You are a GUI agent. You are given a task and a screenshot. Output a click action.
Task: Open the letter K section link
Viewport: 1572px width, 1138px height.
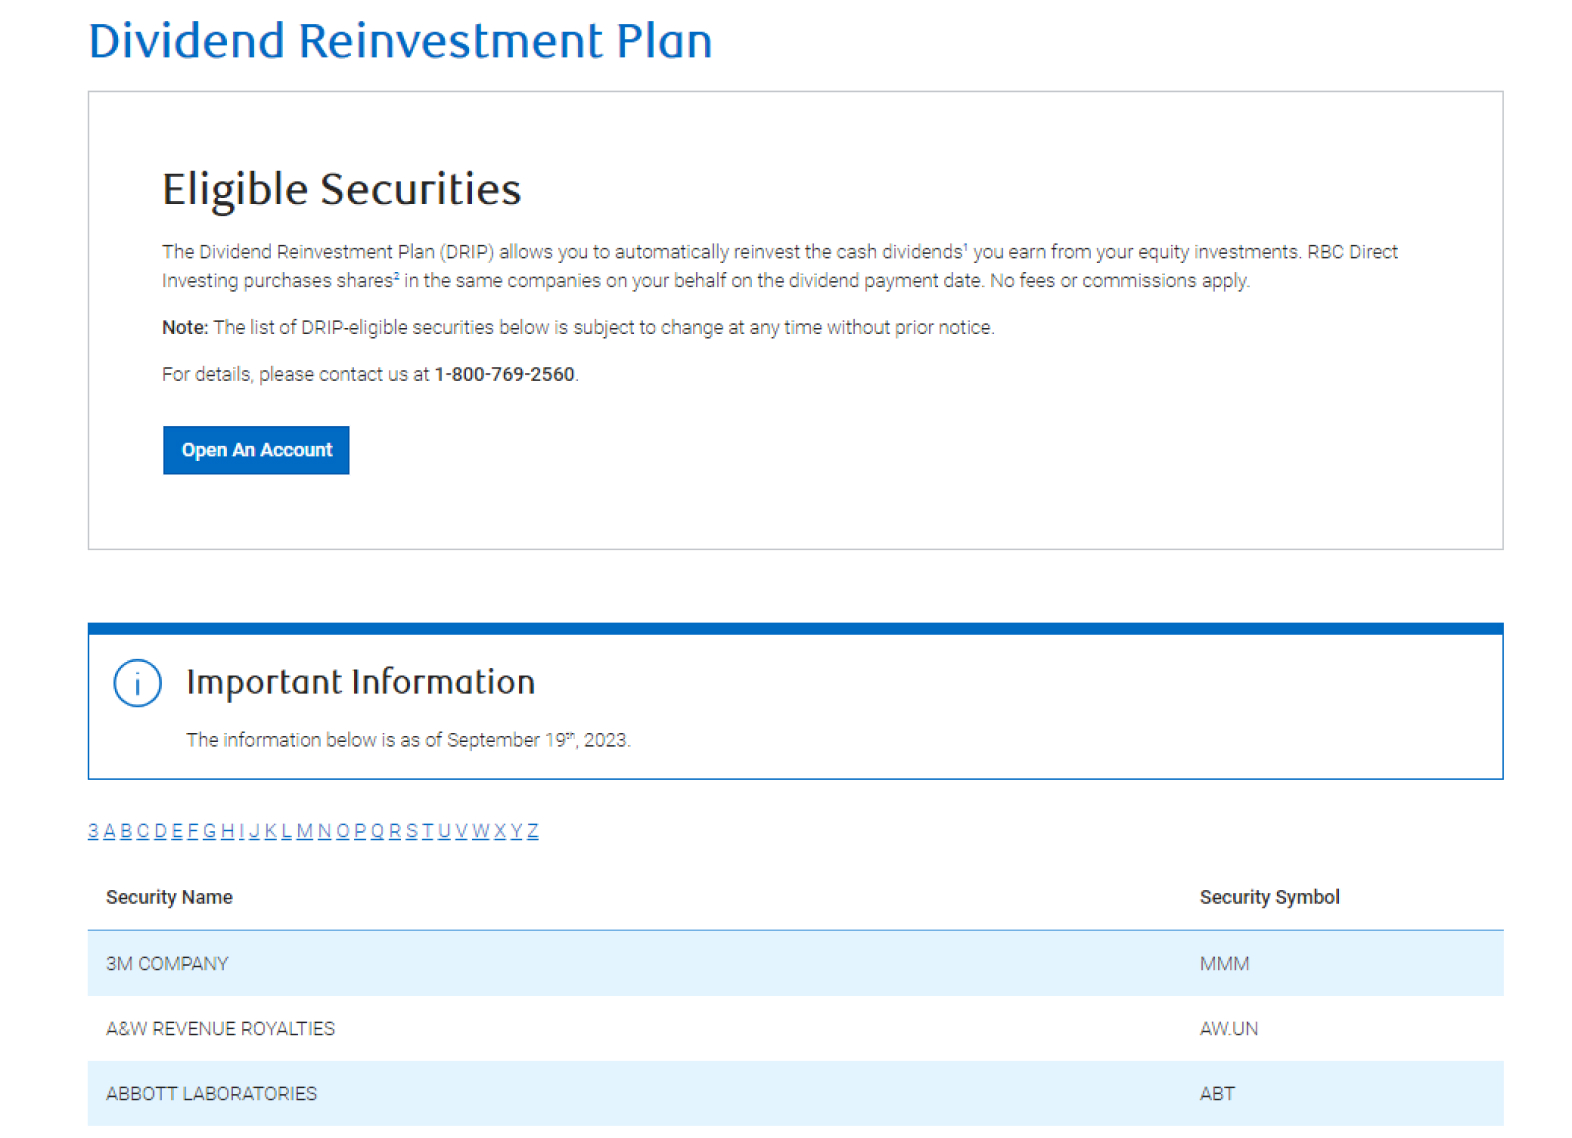(270, 831)
